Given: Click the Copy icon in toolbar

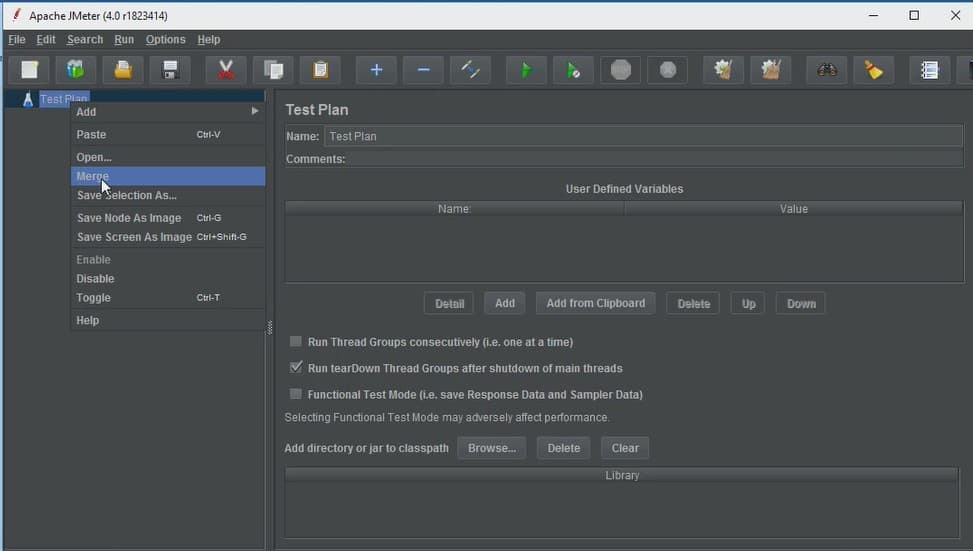Looking at the screenshot, I should pyautogui.click(x=273, y=69).
